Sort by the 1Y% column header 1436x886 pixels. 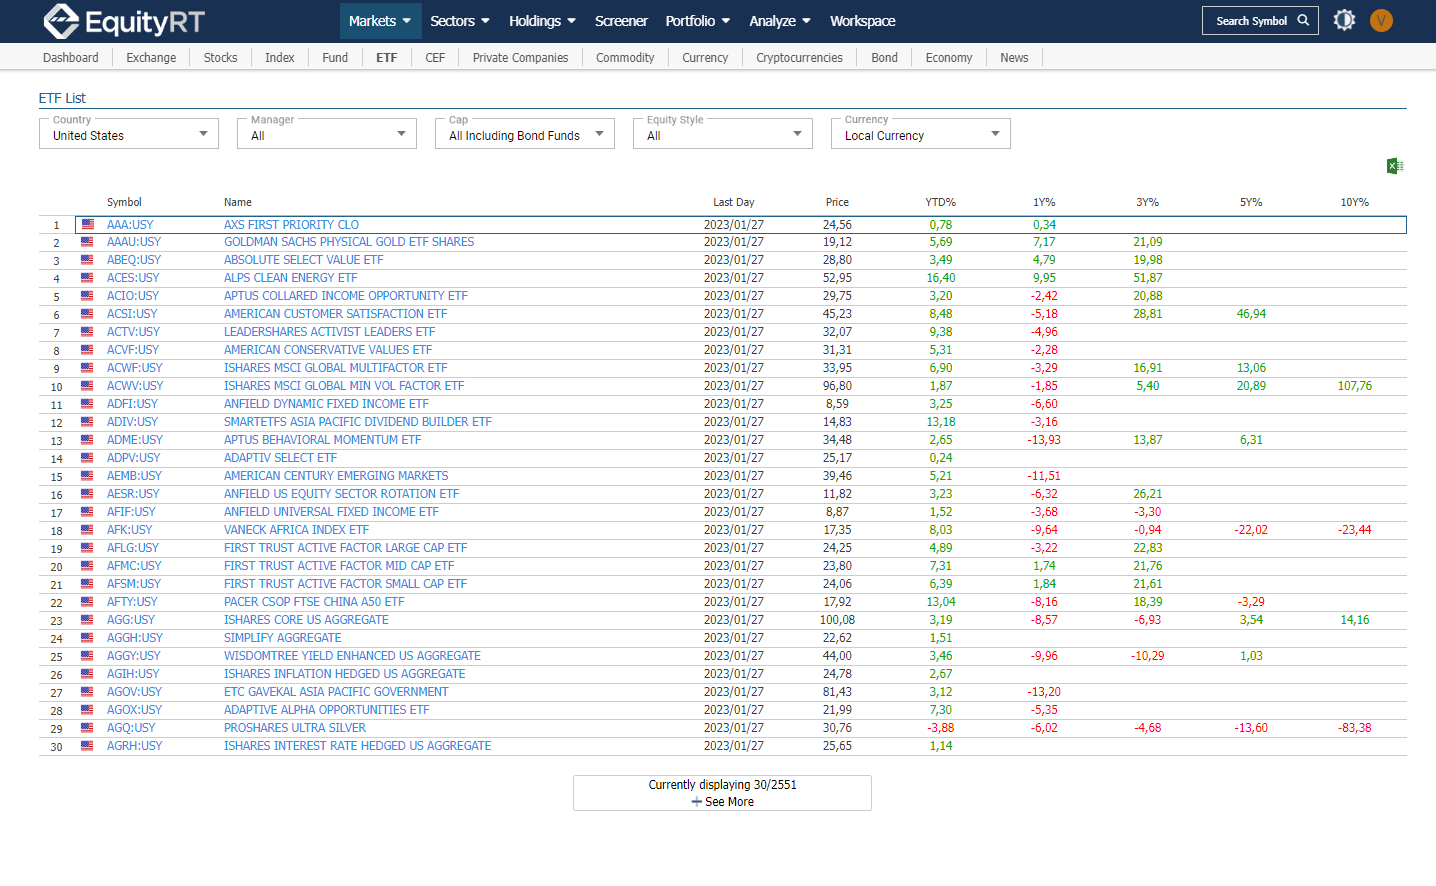[x=1044, y=202]
